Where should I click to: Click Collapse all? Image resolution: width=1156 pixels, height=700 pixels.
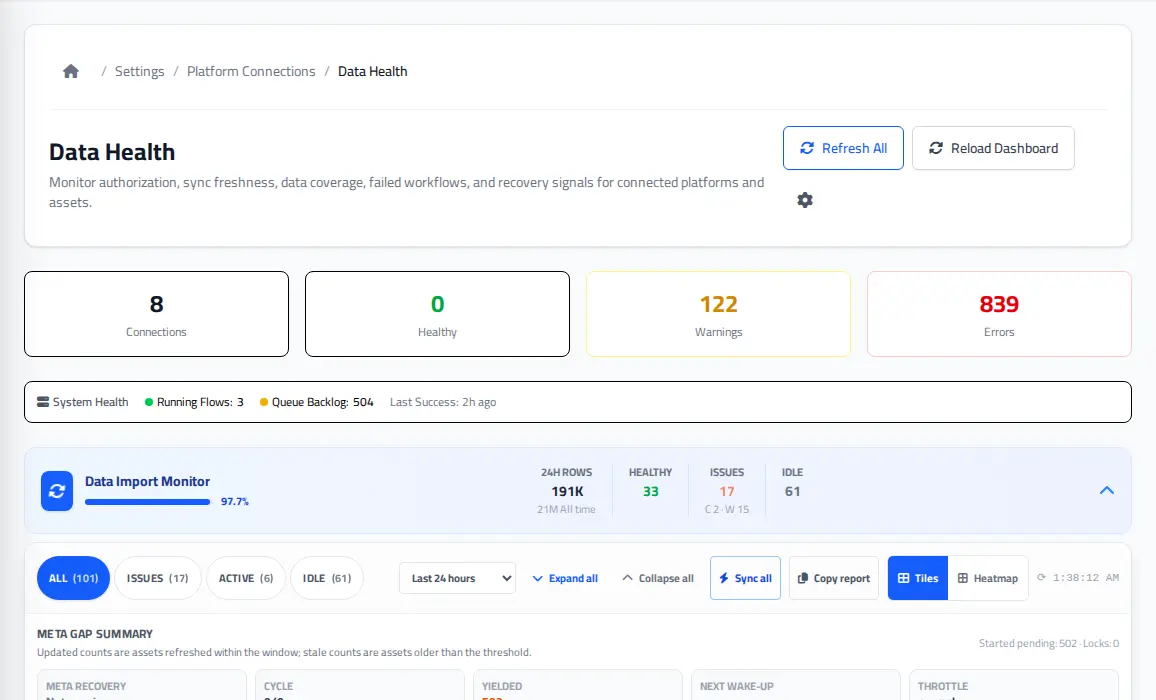(x=658, y=578)
